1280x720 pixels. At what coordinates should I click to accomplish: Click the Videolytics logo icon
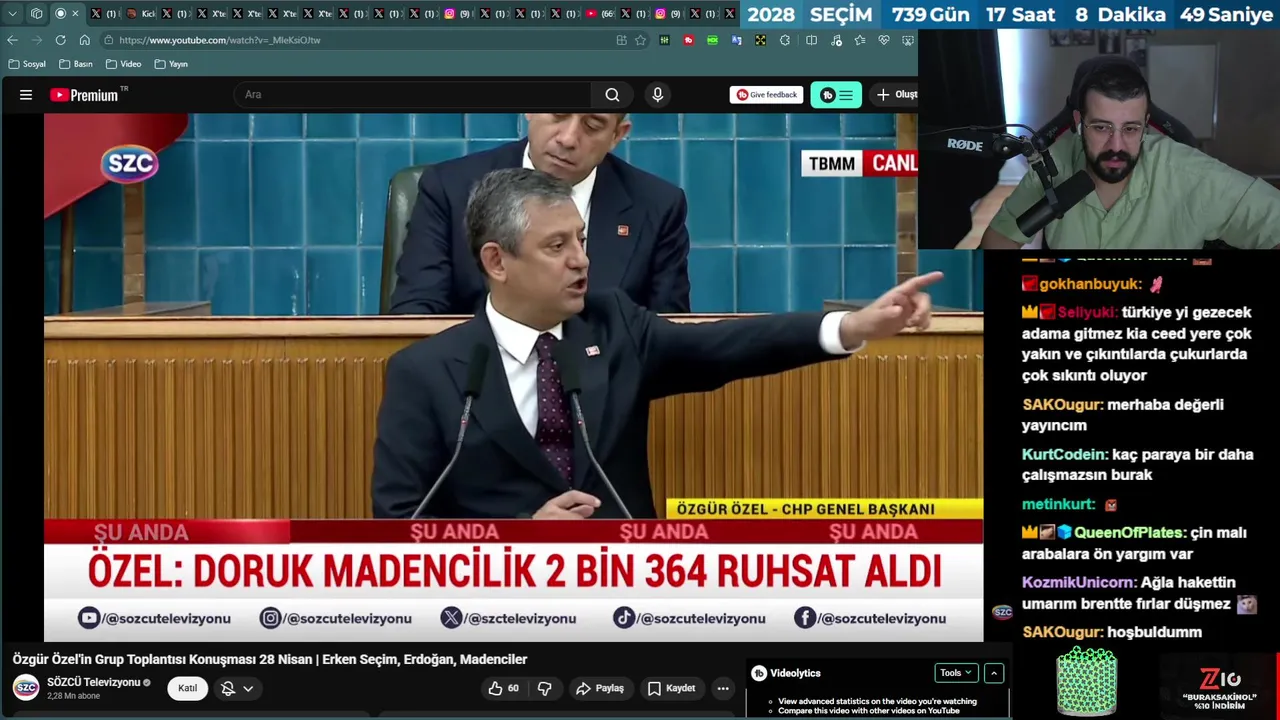759,673
